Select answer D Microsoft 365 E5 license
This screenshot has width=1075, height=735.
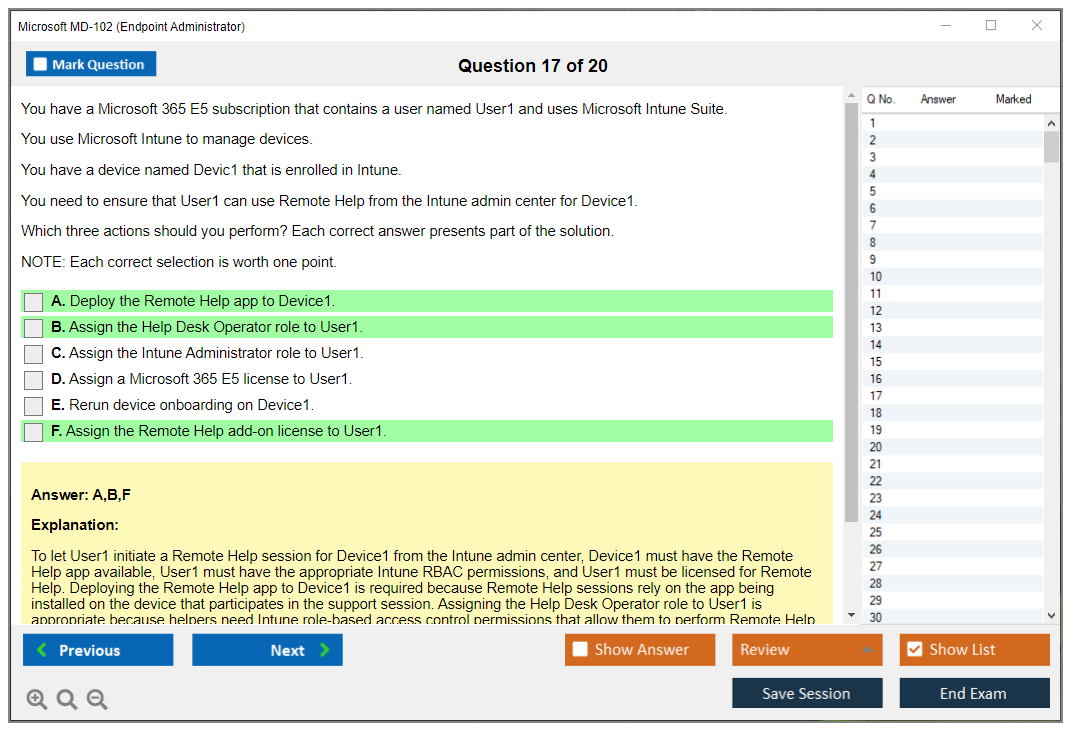(33, 380)
